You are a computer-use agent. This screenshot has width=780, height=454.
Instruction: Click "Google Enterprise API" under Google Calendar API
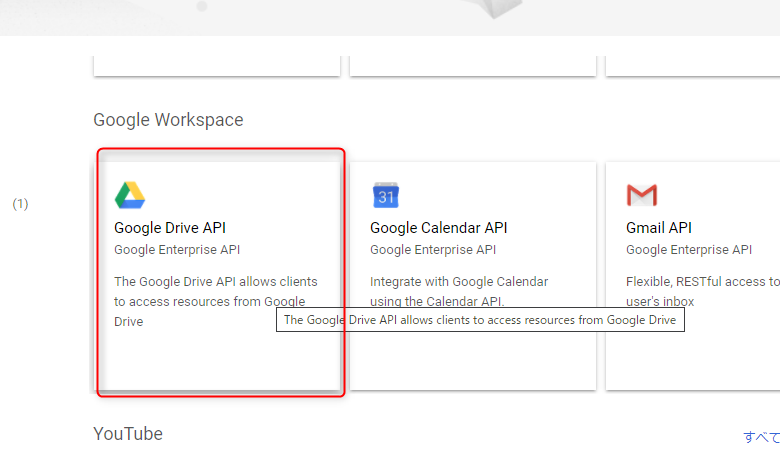pos(433,250)
